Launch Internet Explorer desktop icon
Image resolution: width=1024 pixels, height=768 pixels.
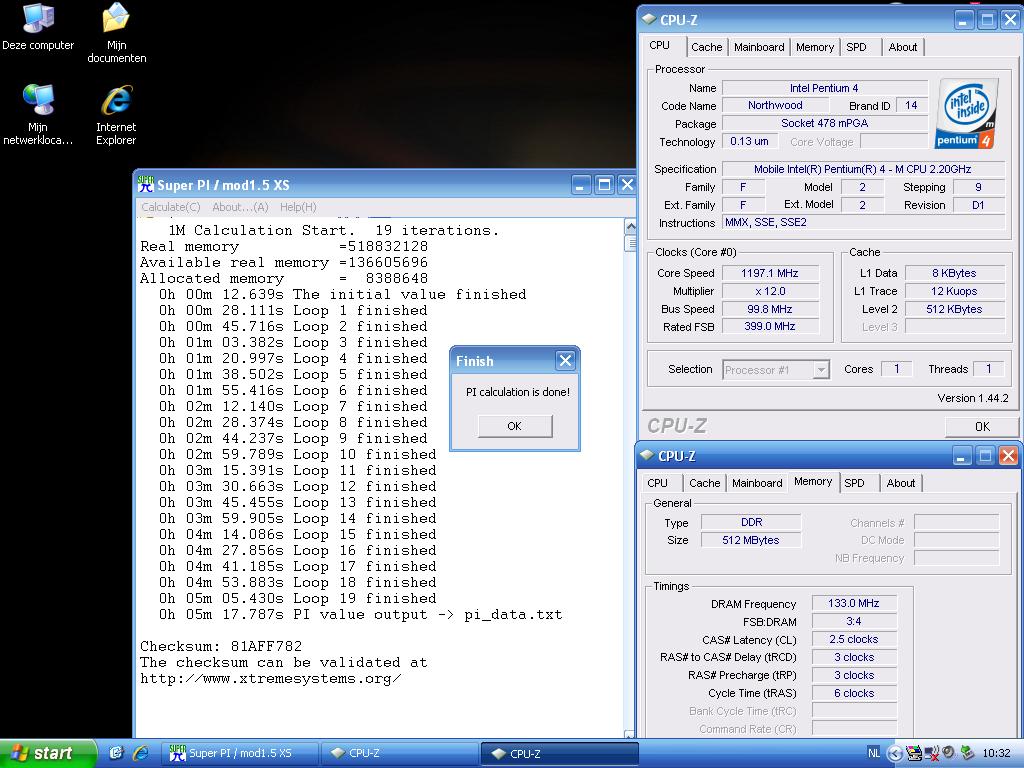[x=116, y=114]
